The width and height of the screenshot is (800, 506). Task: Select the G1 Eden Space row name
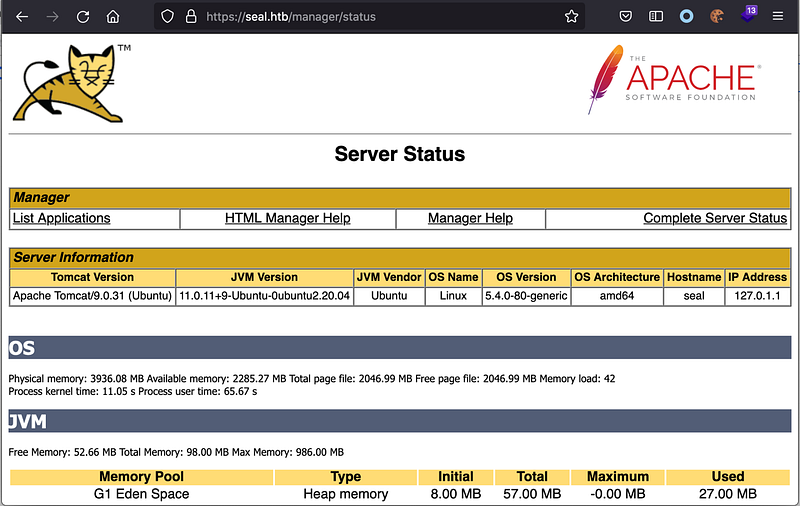click(141, 494)
